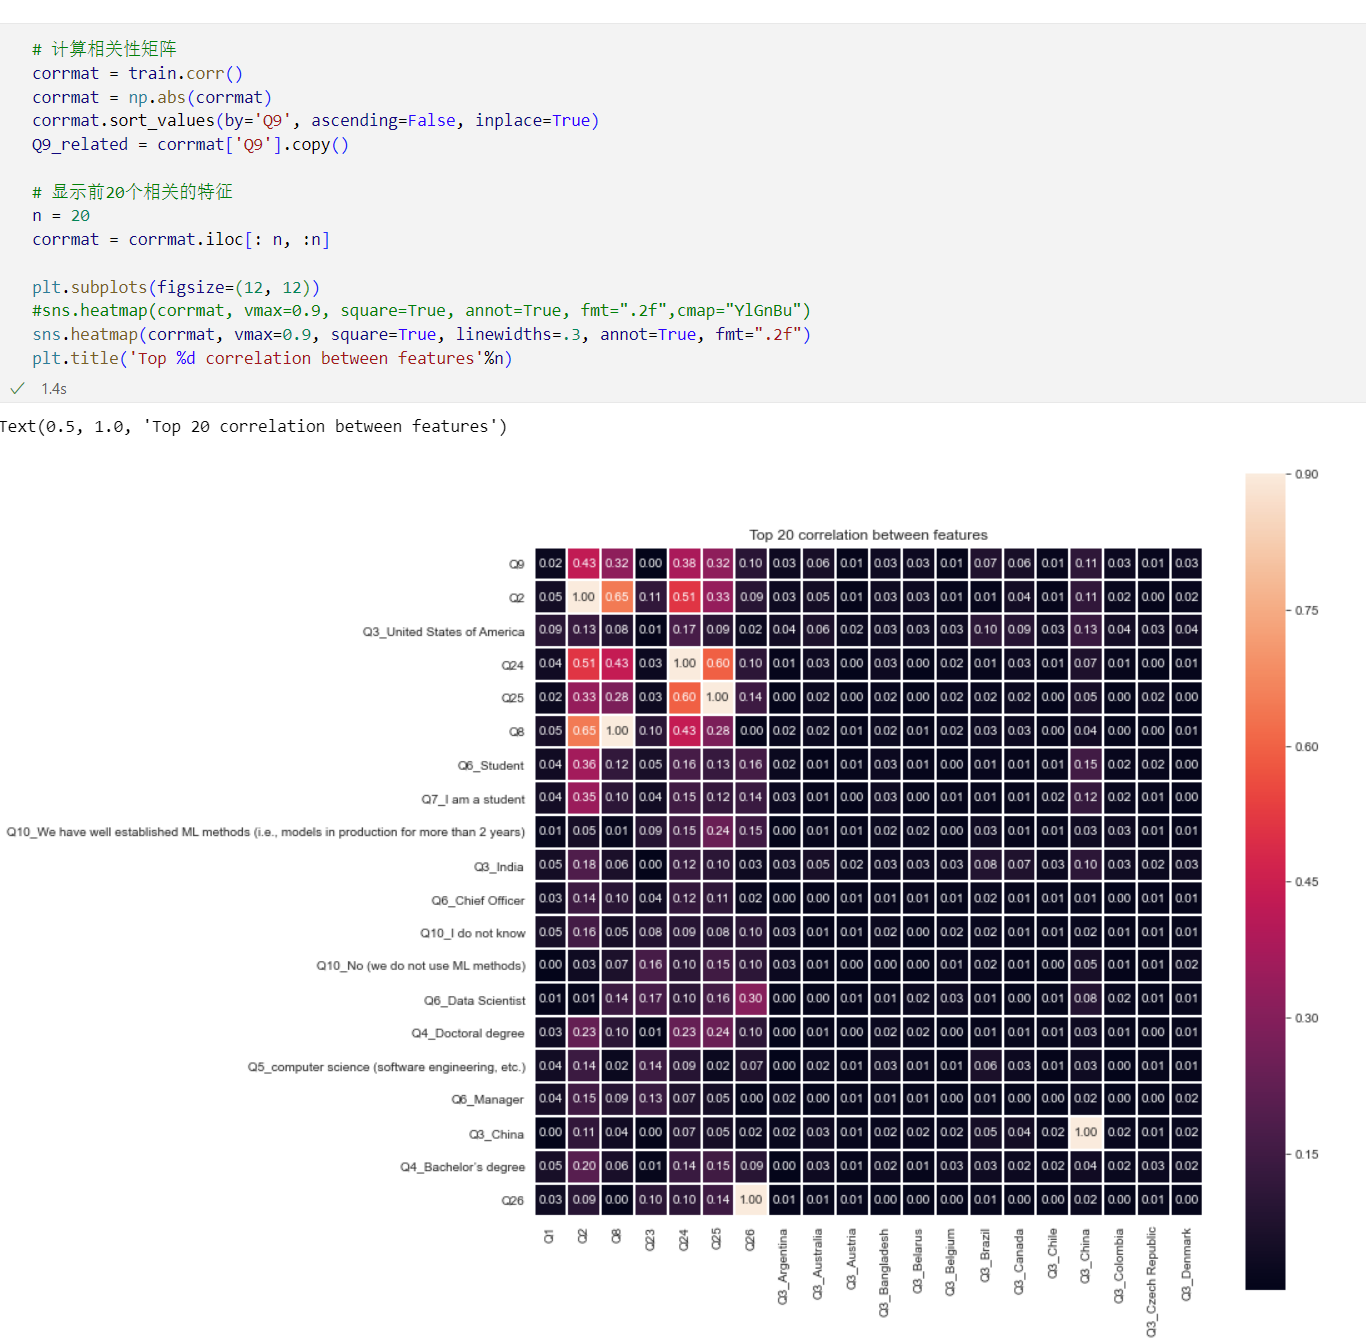The image size is (1366, 1342).
Task: Click the Q2 row 1.00 diagonal cell
Action: coord(584,597)
